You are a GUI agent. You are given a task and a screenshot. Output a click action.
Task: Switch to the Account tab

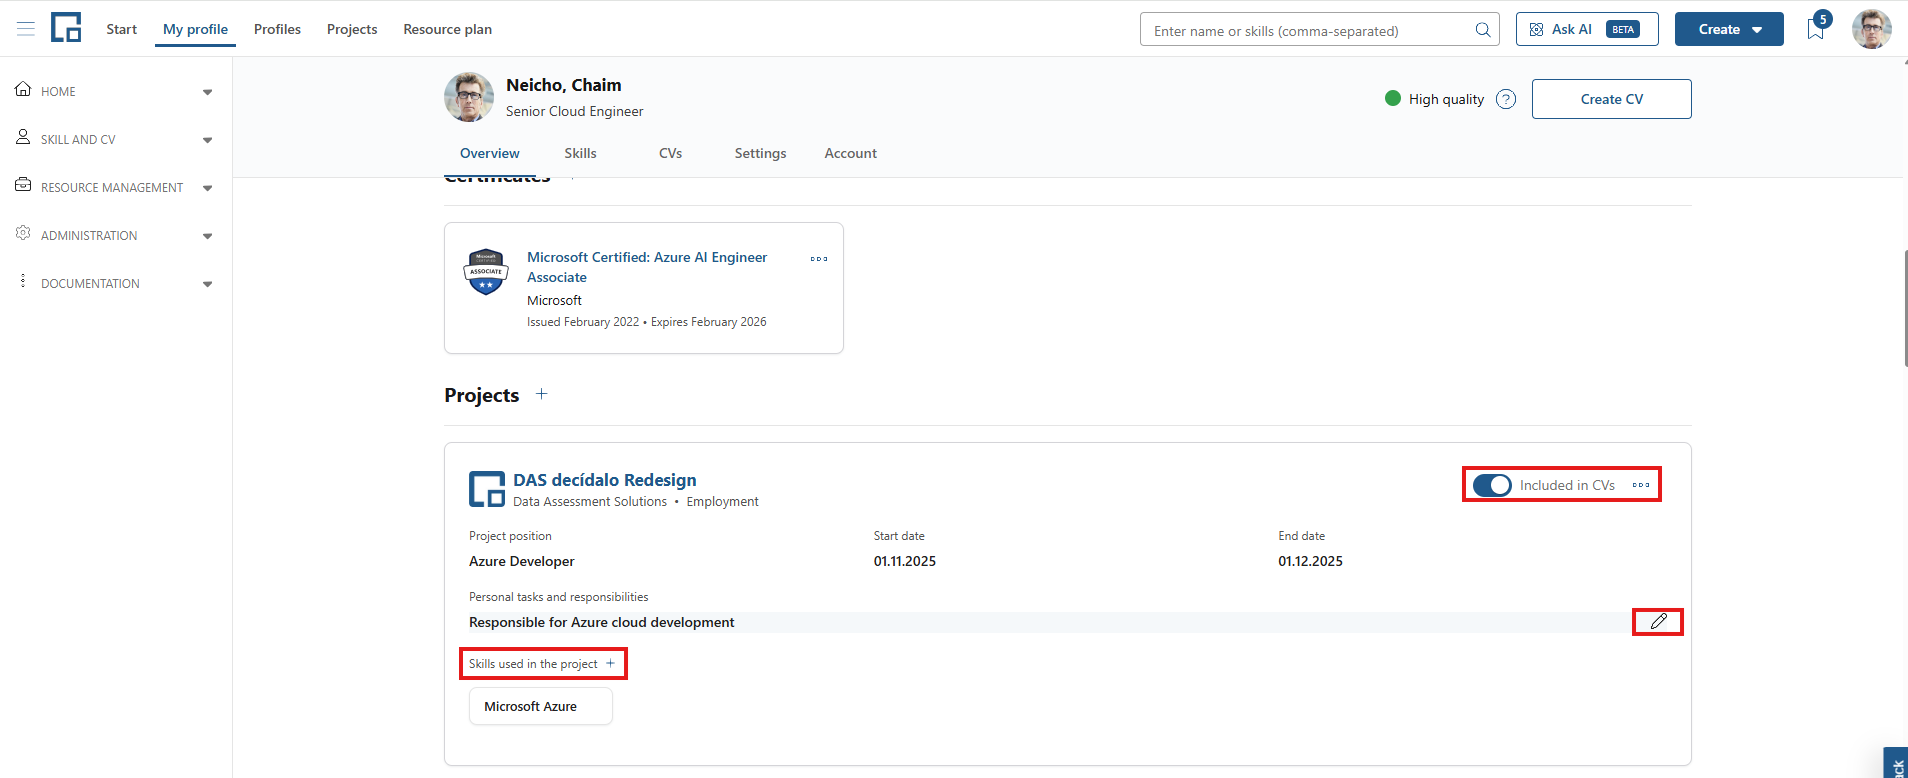tap(851, 153)
